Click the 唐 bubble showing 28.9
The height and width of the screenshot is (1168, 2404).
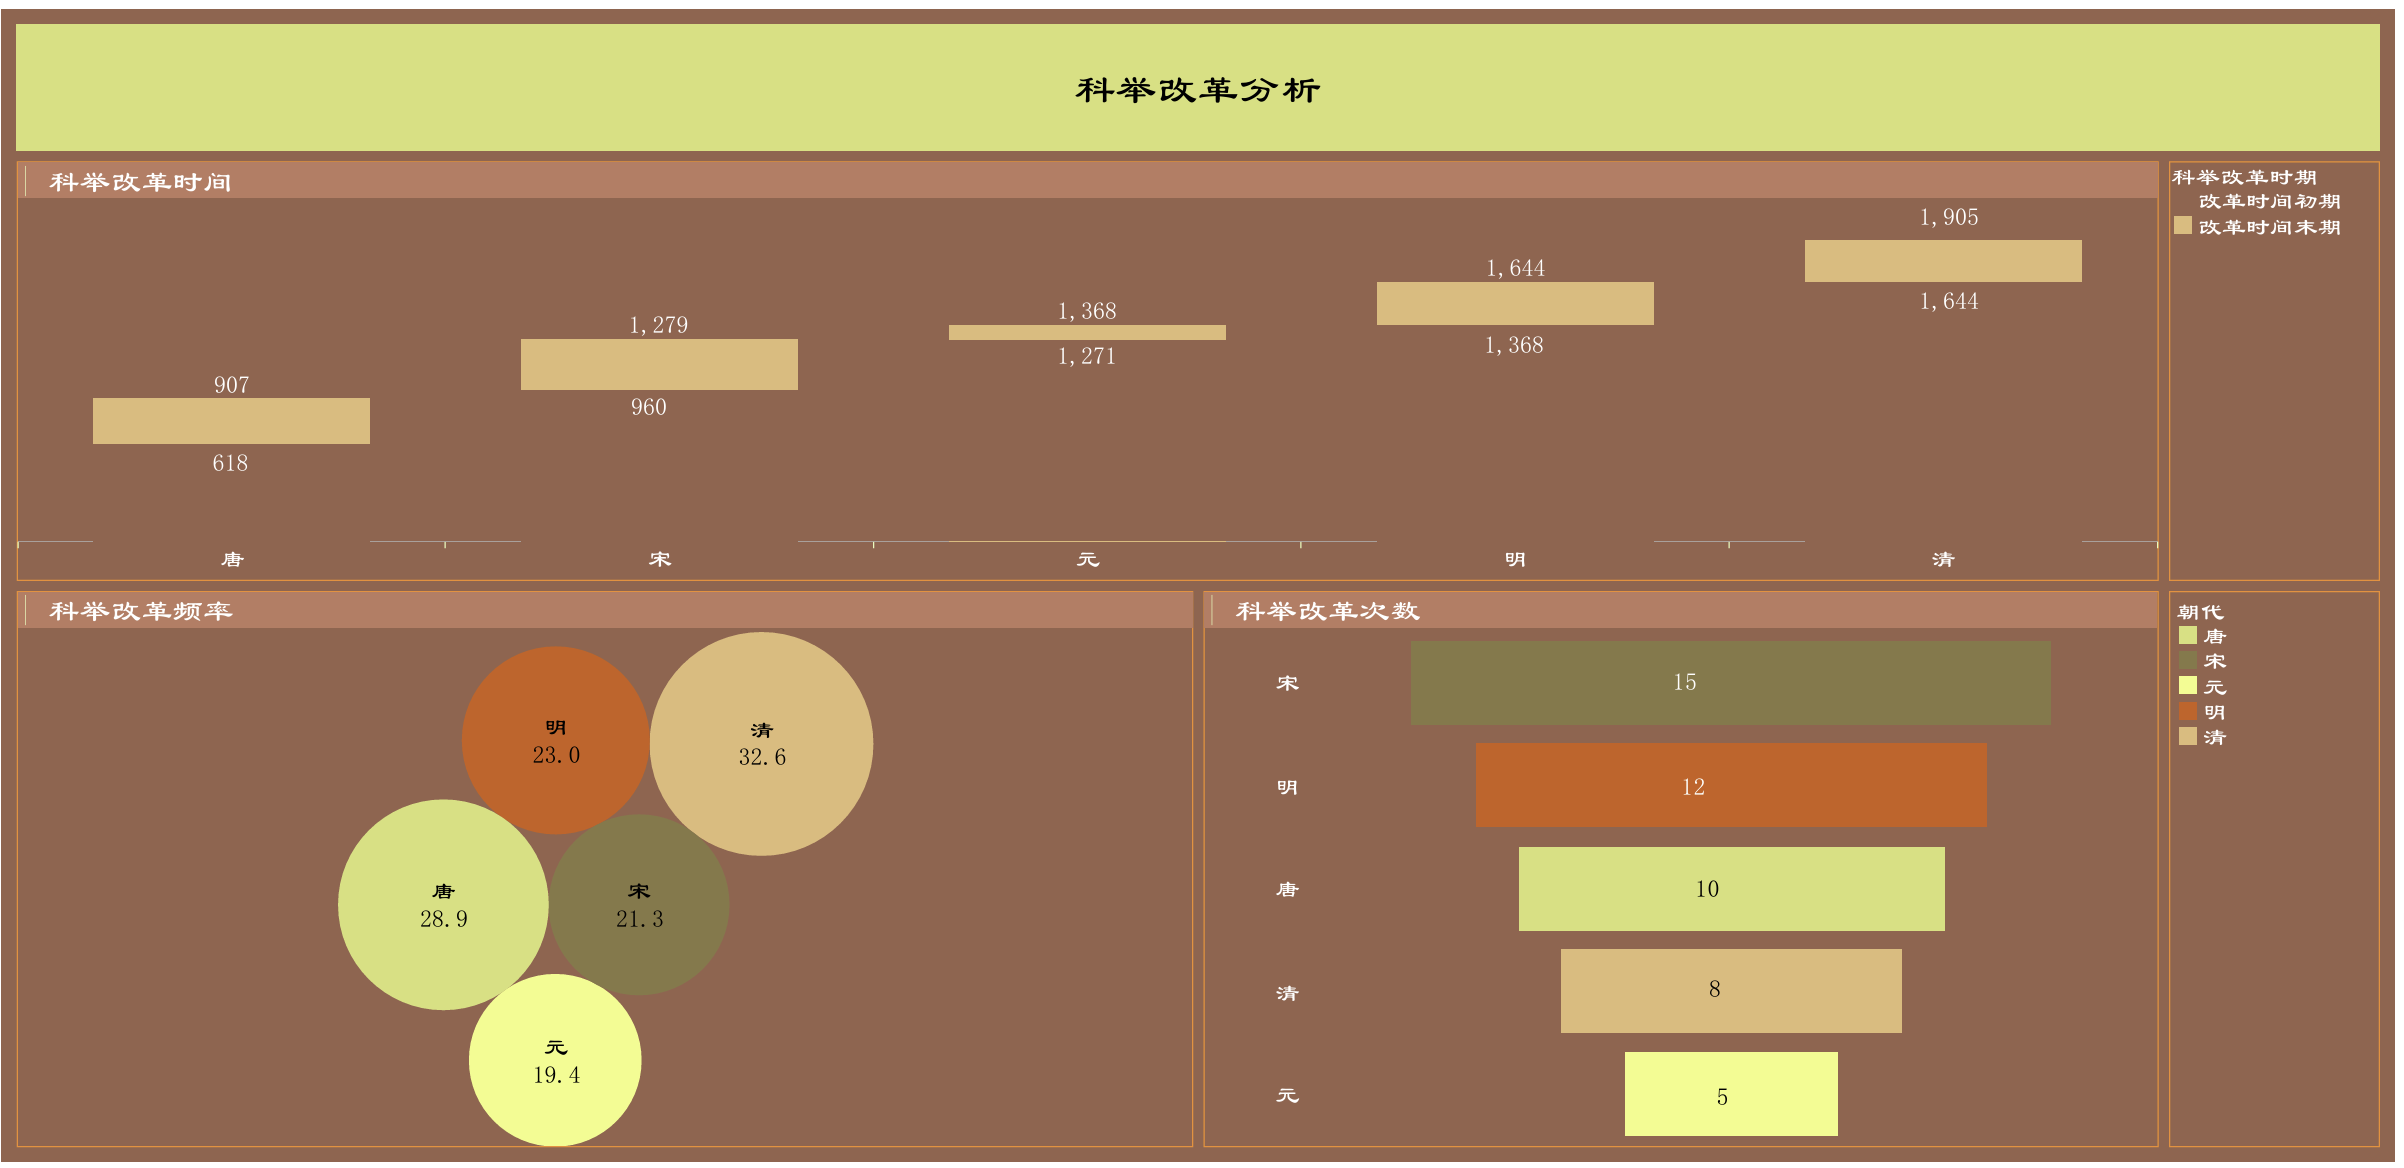click(x=443, y=904)
